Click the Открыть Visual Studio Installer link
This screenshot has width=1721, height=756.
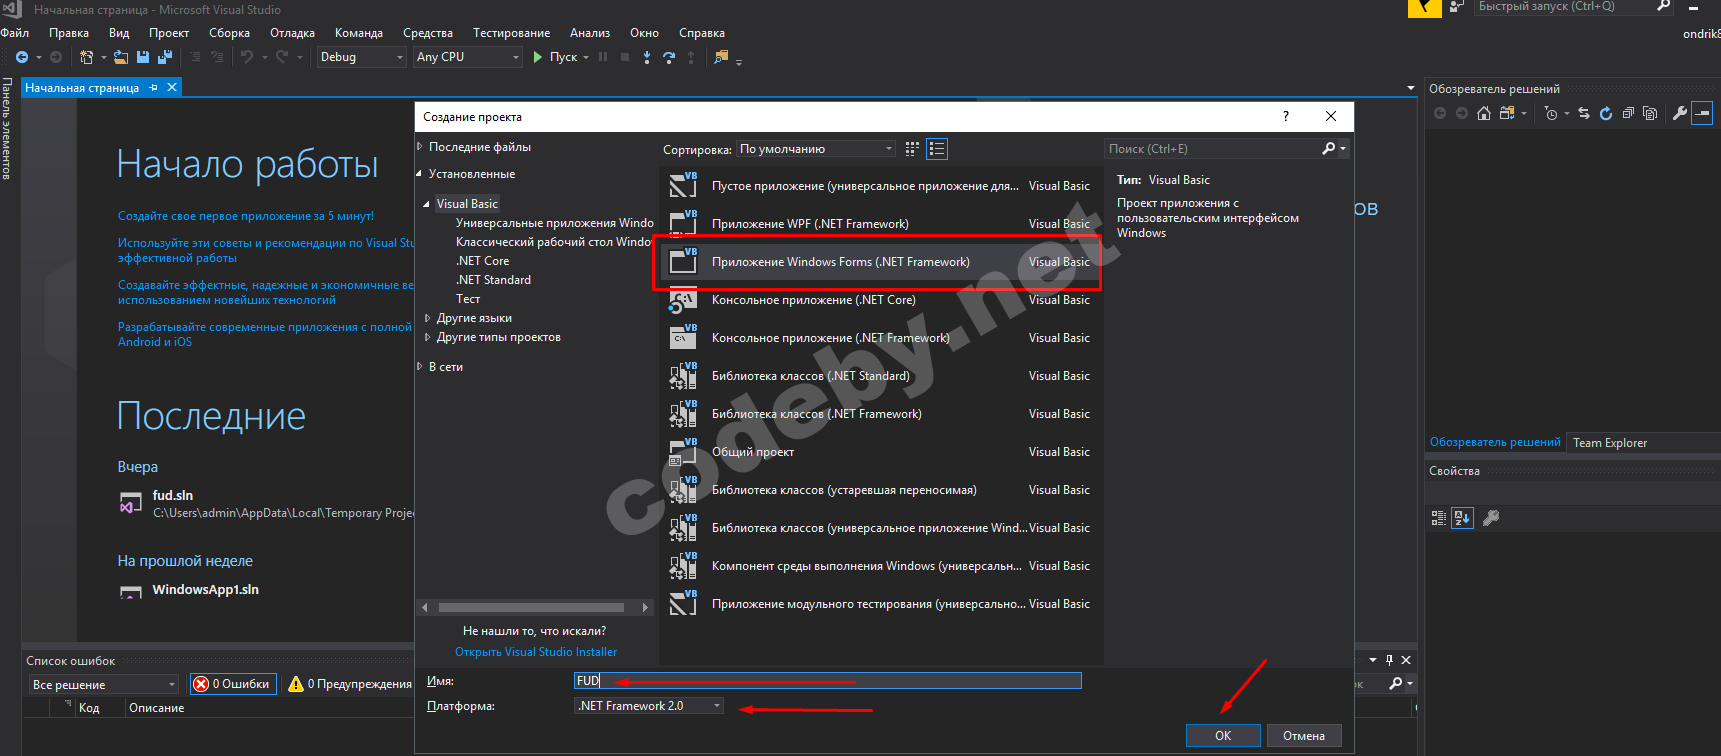(x=536, y=652)
